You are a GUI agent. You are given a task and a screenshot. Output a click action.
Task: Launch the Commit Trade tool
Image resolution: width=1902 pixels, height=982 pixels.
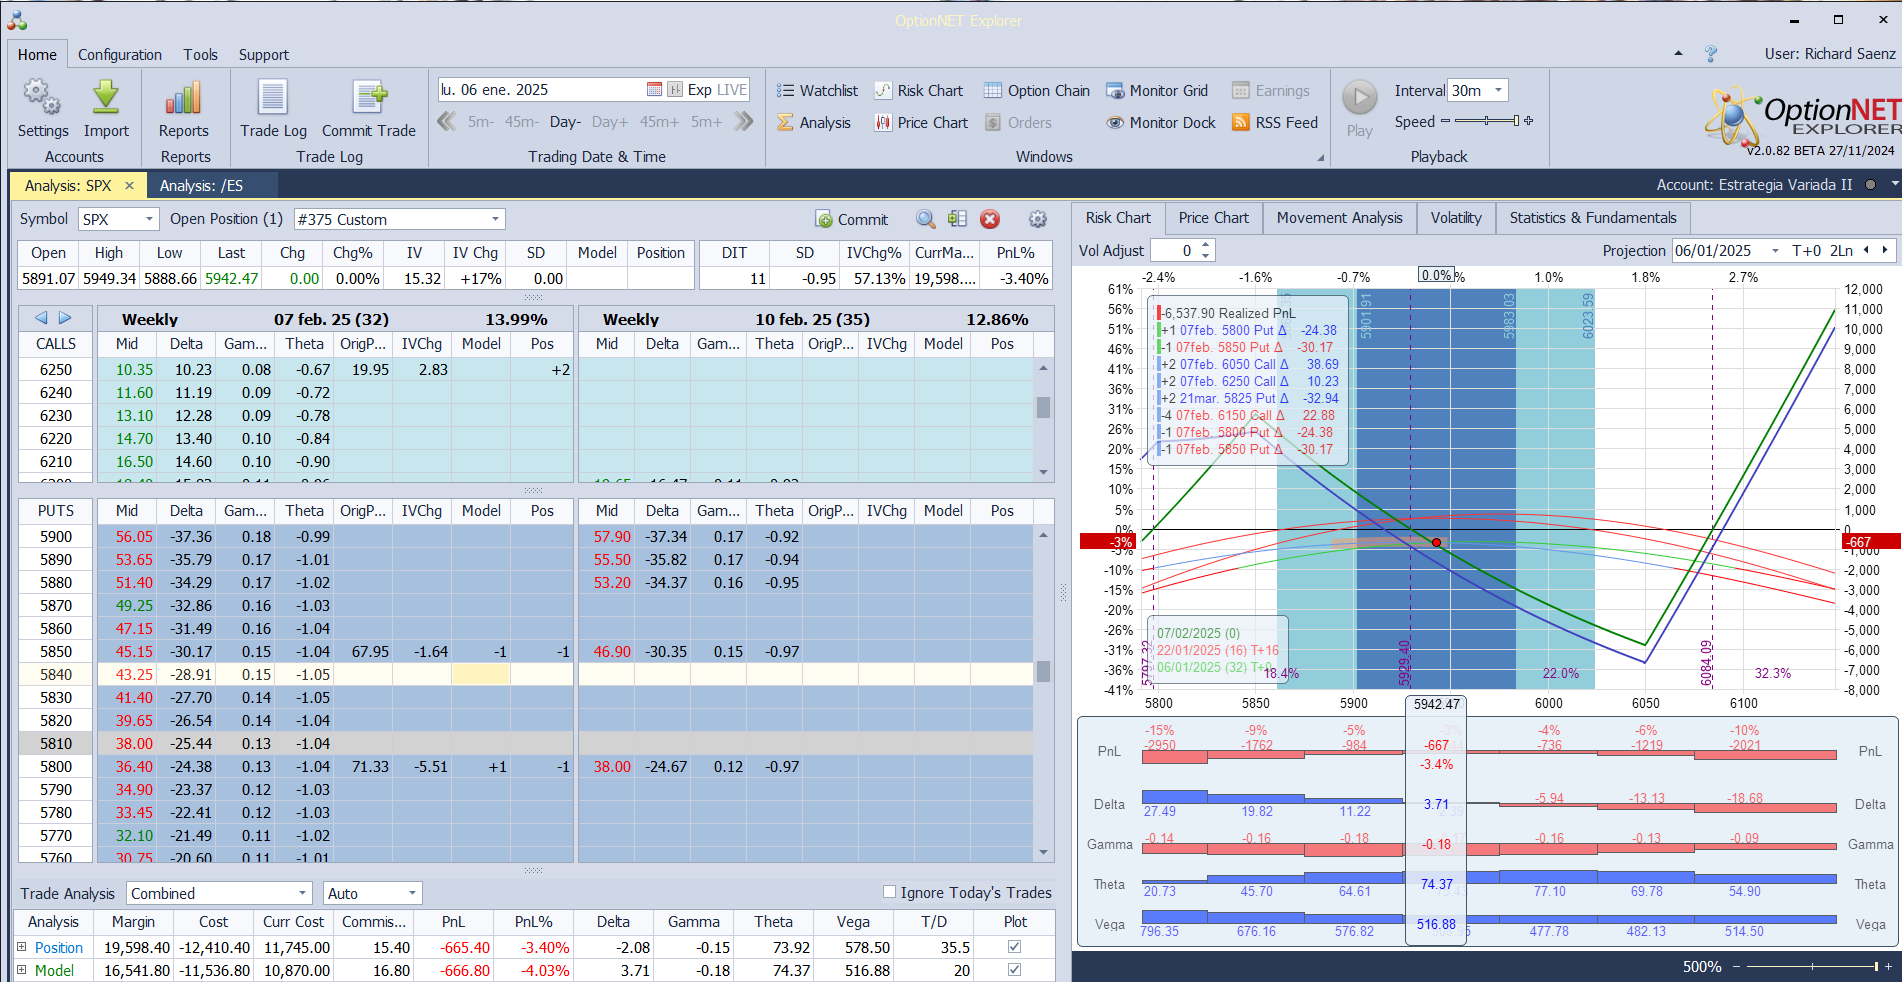369,109
